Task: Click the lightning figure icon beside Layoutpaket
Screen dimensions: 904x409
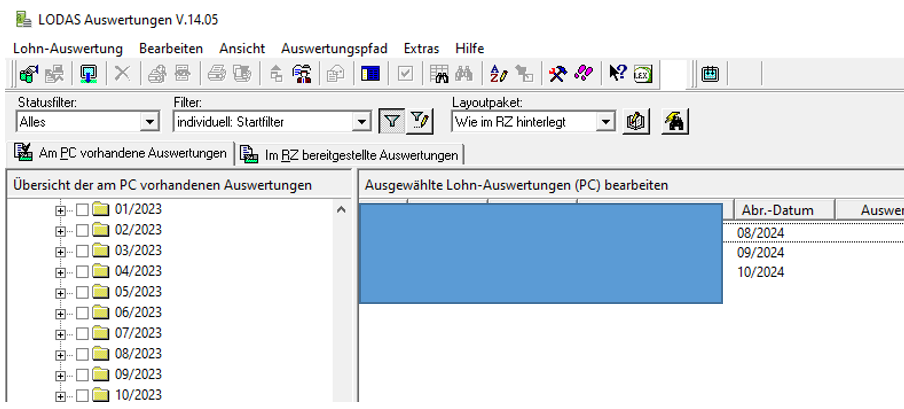Action: (x=675, y=122)
